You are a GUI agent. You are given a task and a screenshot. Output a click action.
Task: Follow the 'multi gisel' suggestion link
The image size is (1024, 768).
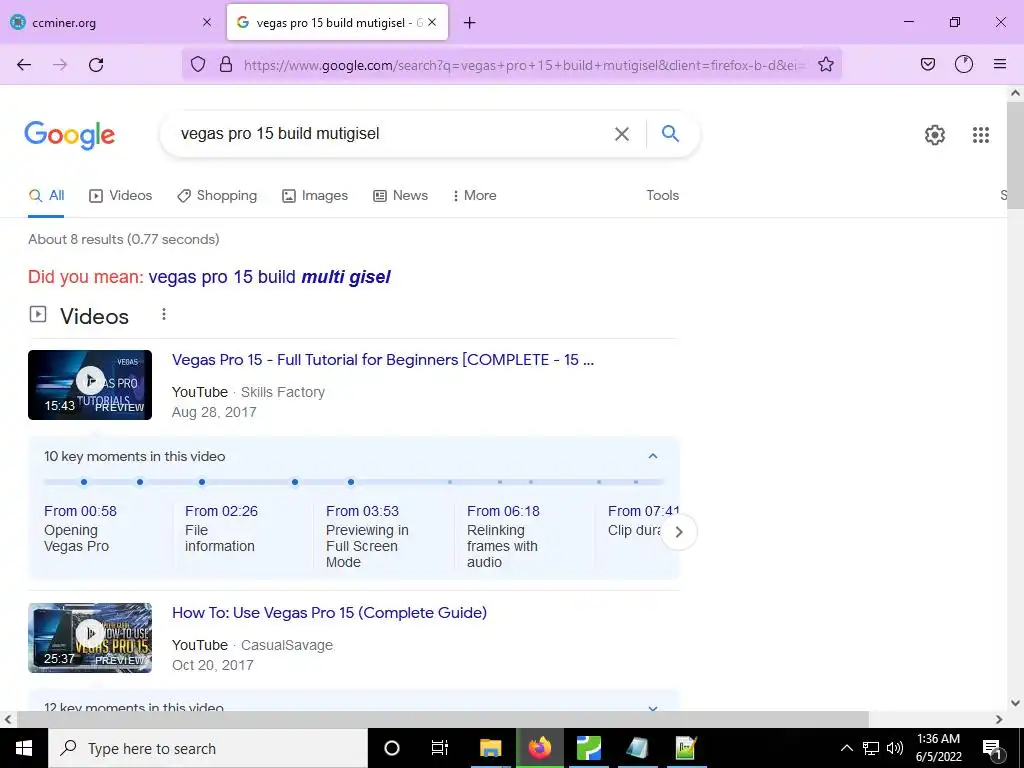270,277
